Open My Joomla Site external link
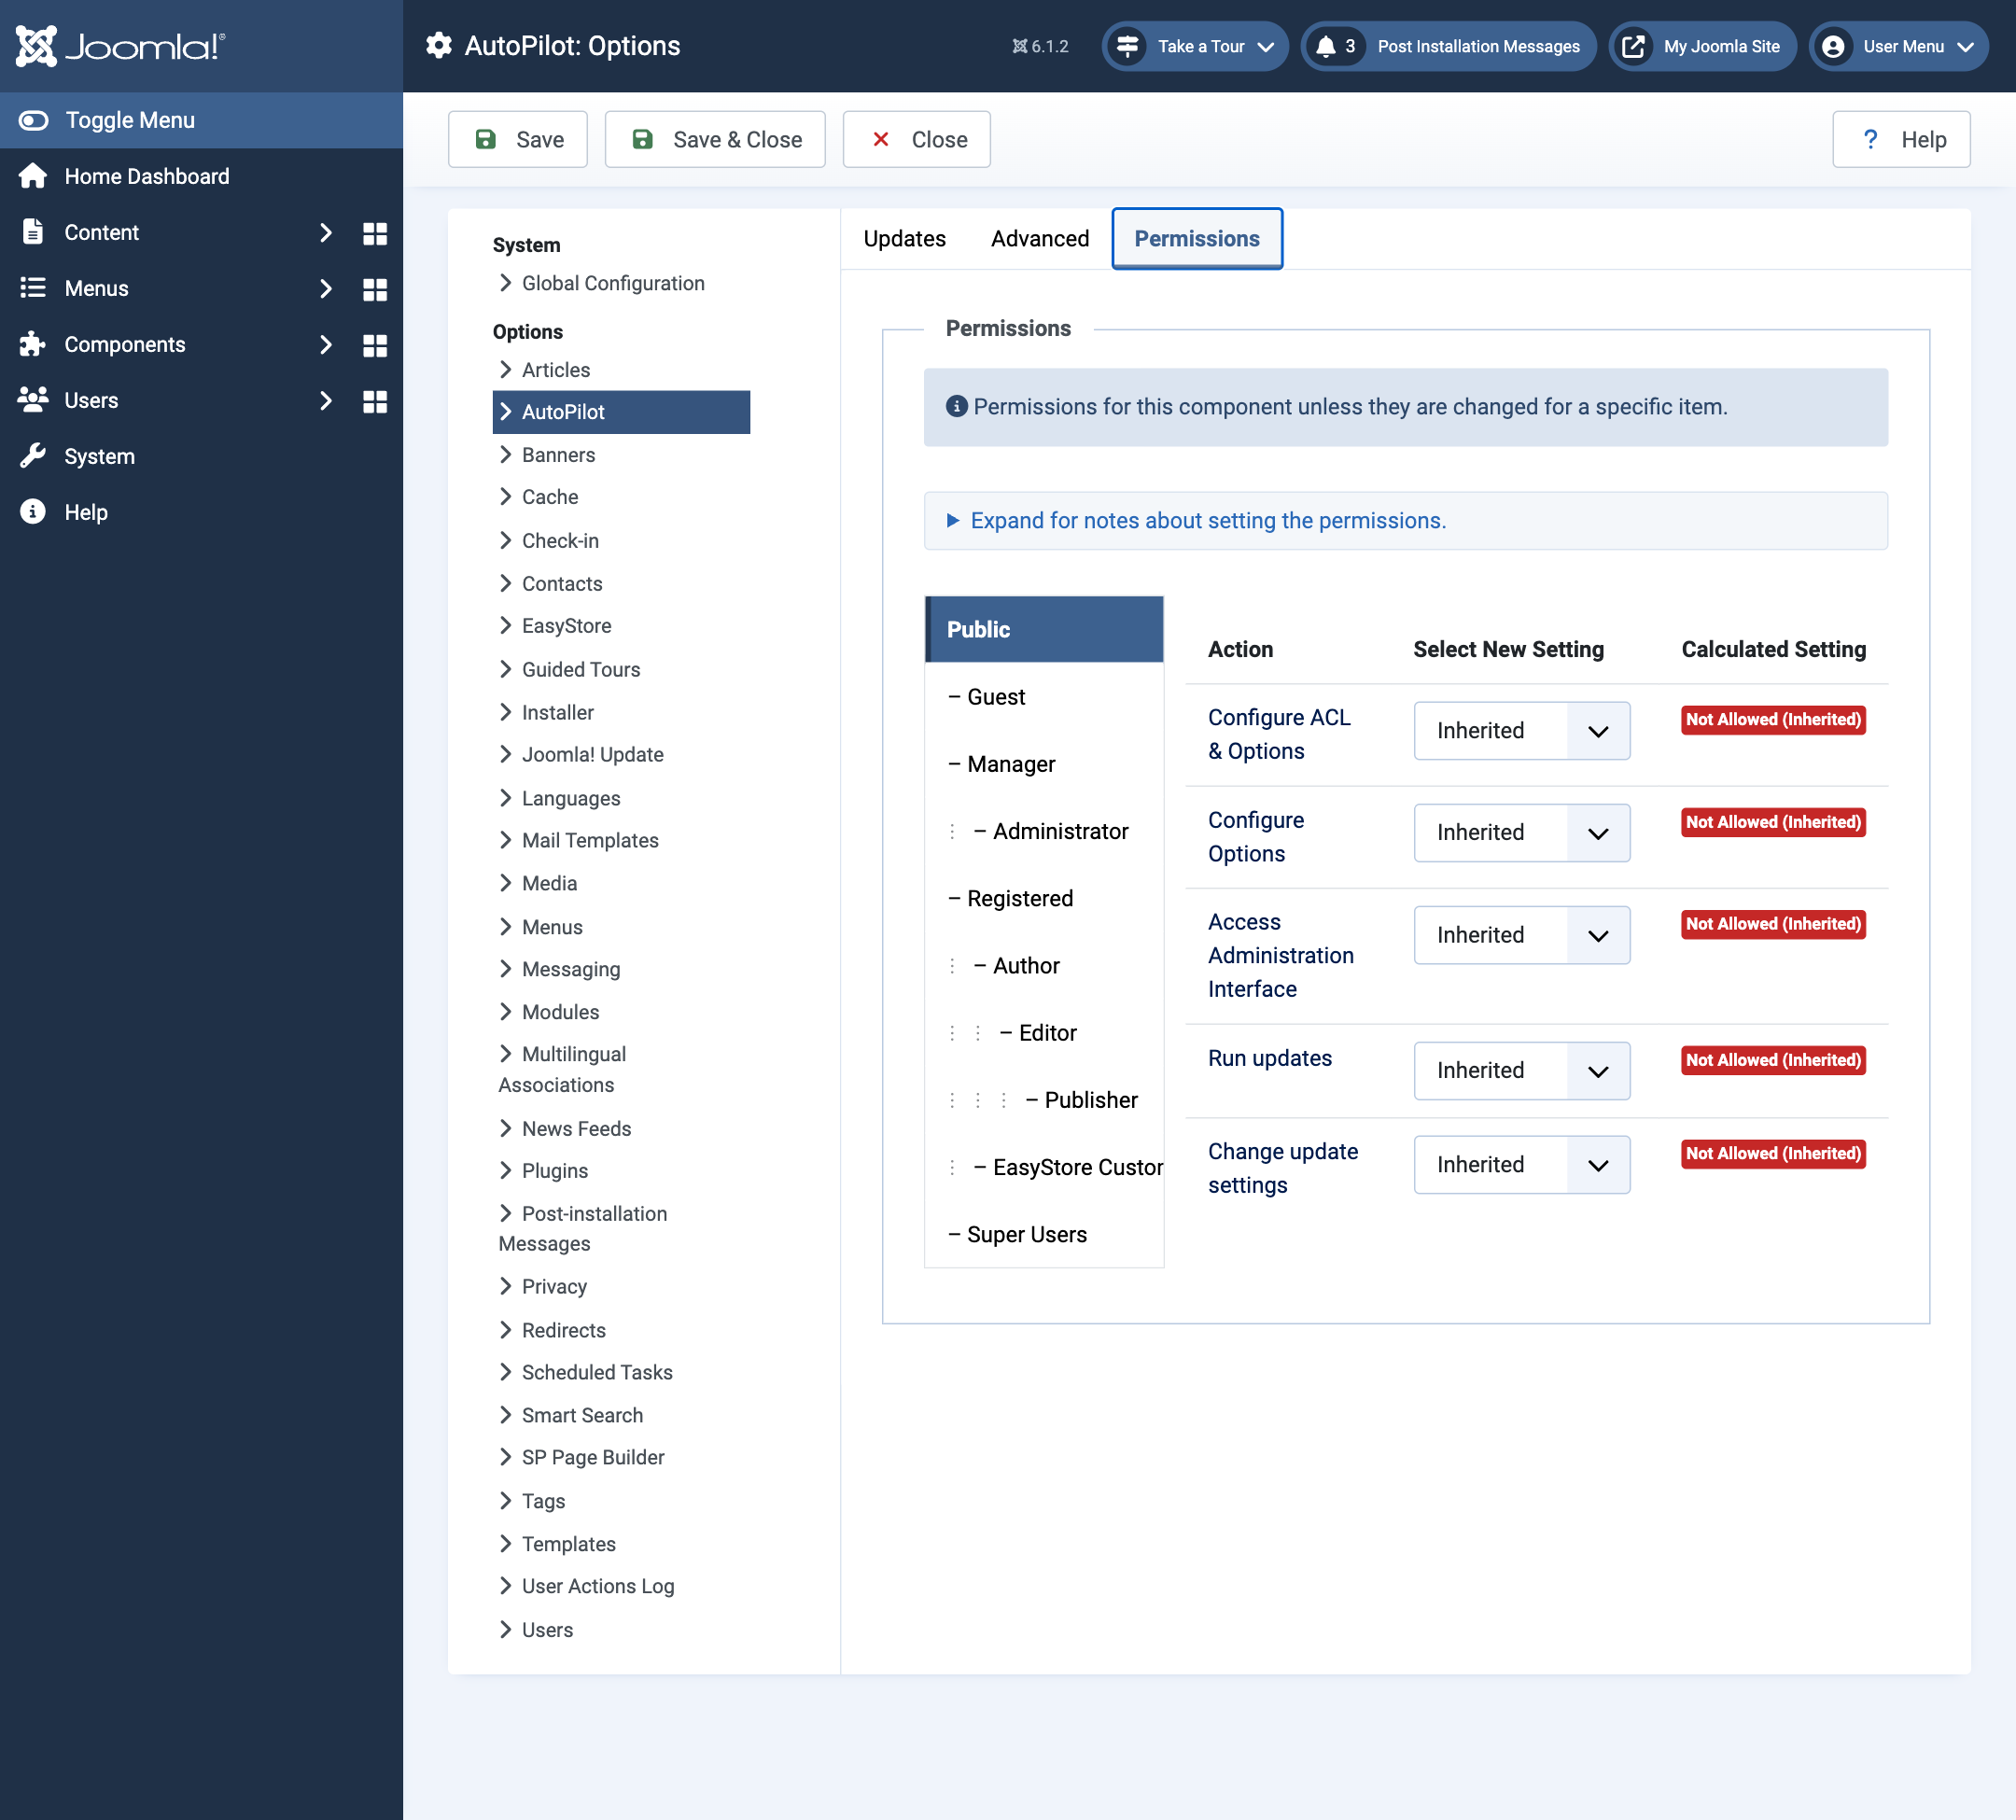 (1702, 46)
